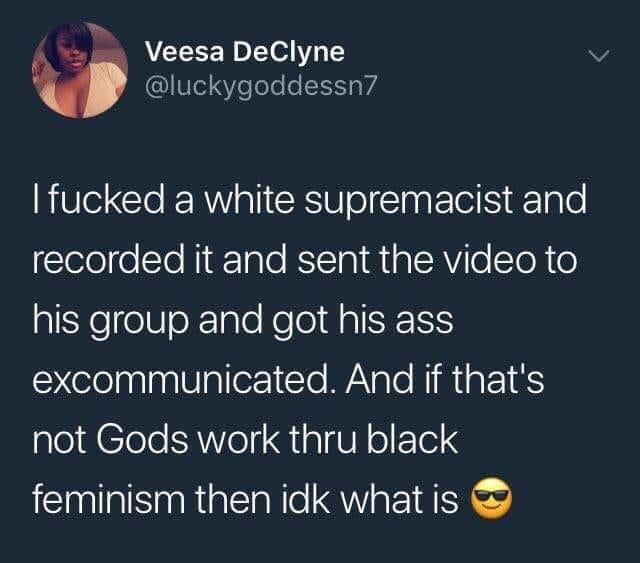Click the word 'work' in the tweet
This screenshot has height=563, width=640.
[x=239, y=439]
